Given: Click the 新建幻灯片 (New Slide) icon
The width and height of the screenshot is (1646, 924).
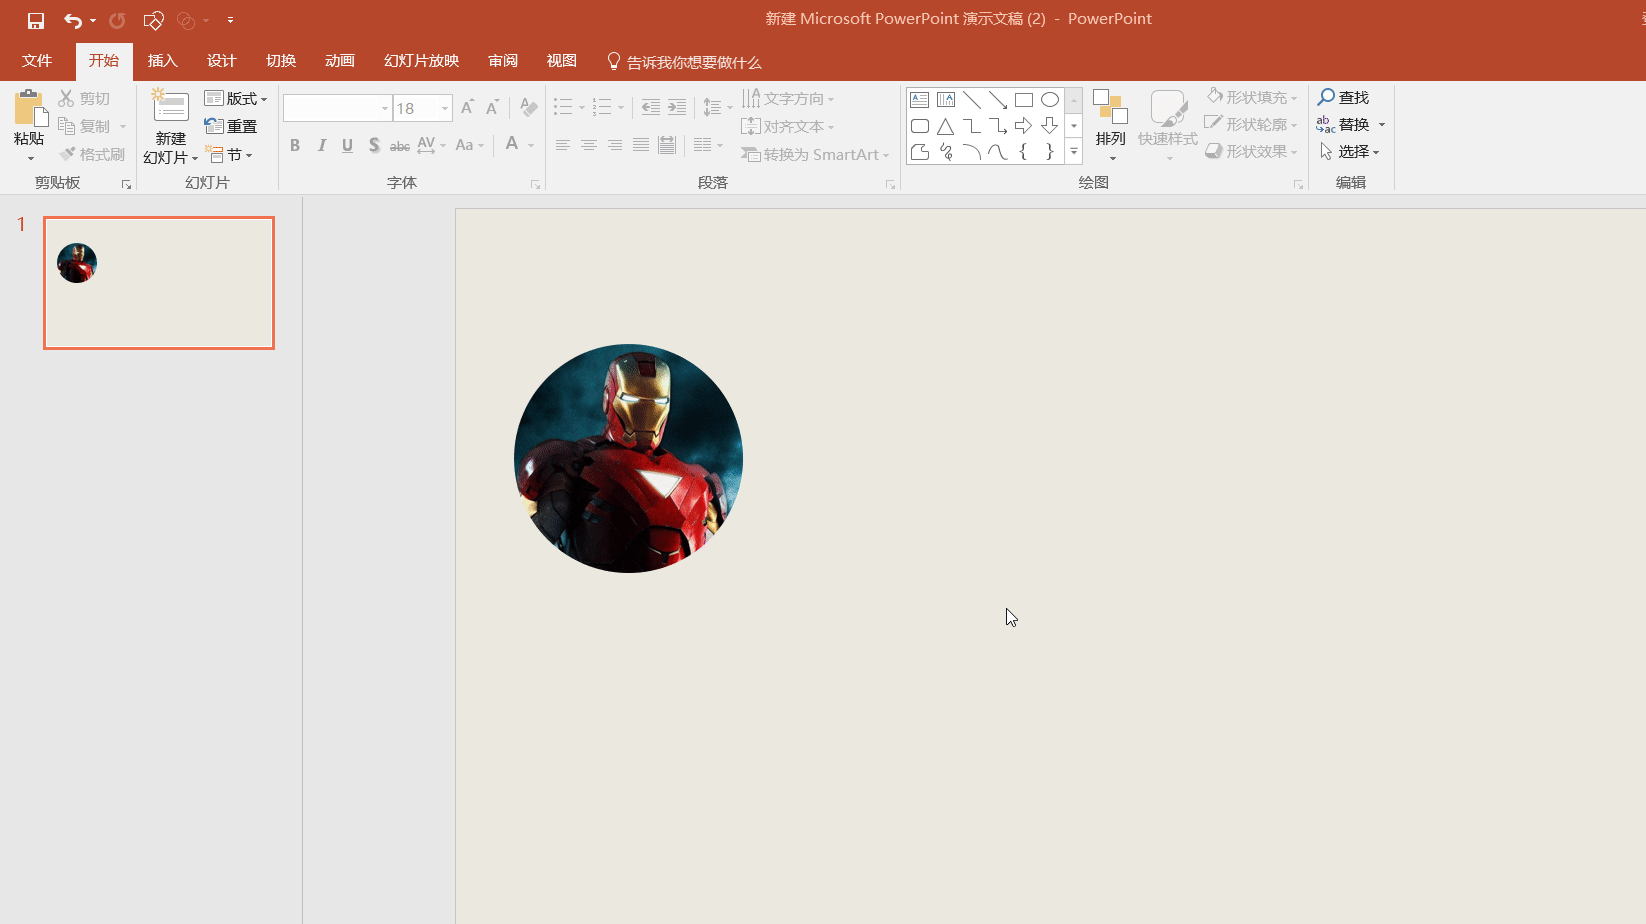Looking at the screenshot, I should [170, 108].
